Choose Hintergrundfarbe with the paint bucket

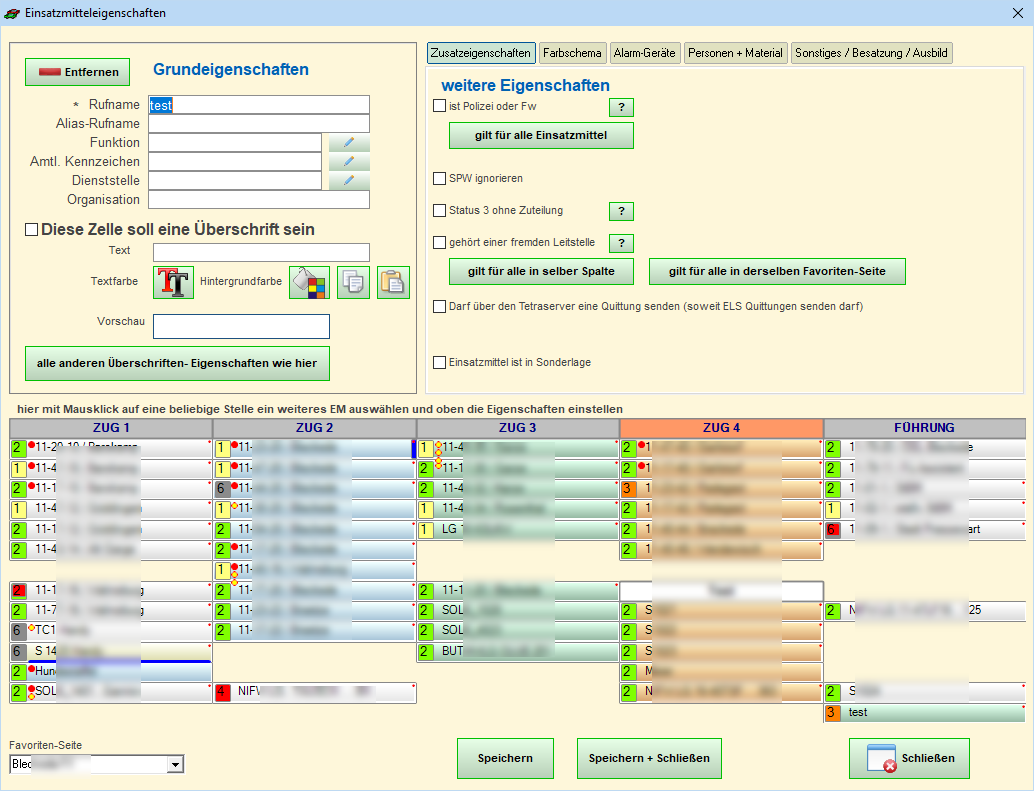[x=309, y=283]
